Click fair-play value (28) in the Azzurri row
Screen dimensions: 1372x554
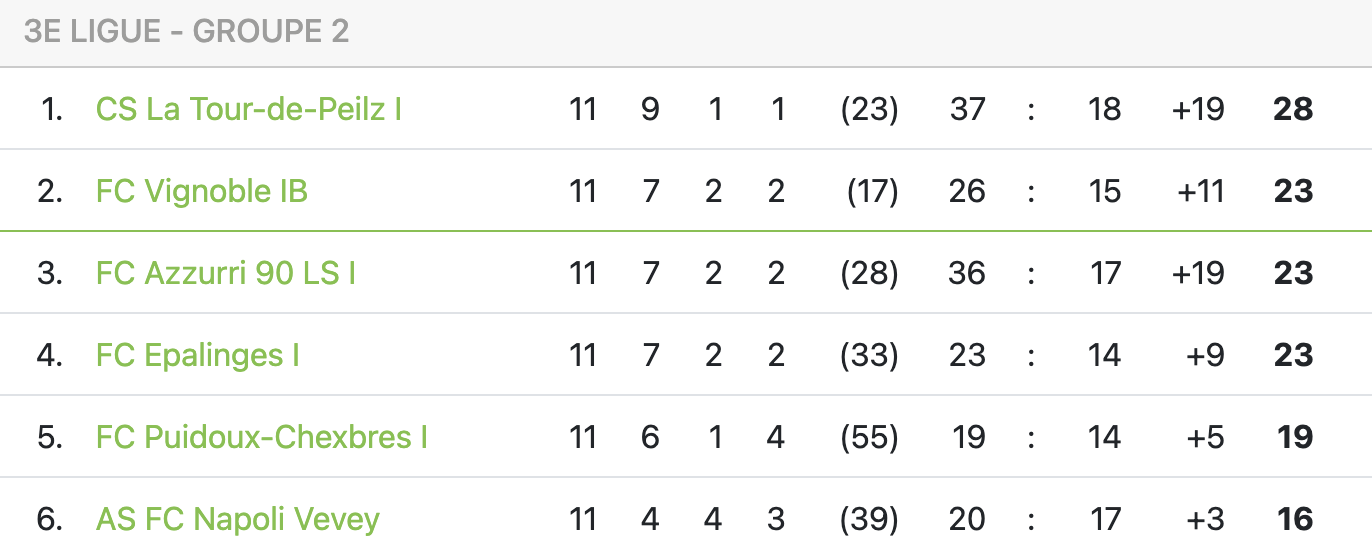869,273
